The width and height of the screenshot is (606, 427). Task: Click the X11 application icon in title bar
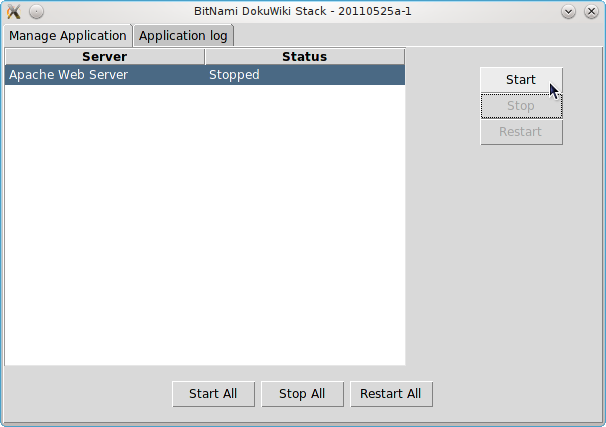click(14, 11)
